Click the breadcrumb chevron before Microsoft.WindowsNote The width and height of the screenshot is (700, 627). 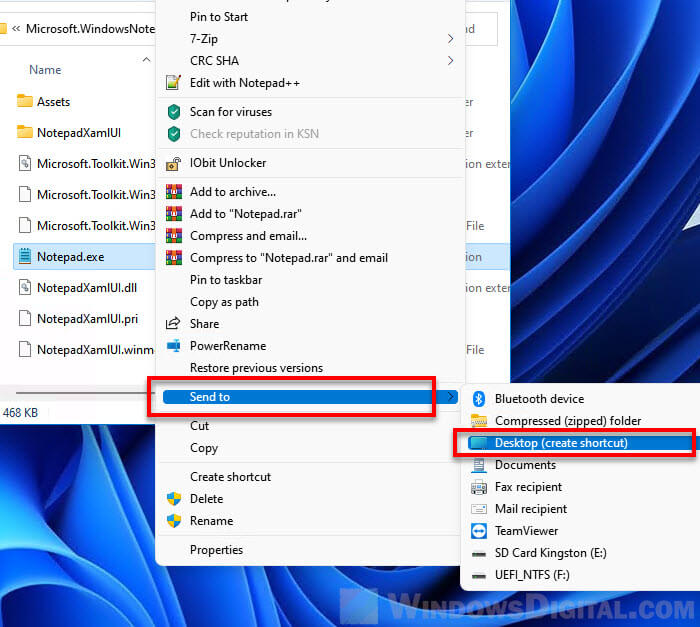16,29
